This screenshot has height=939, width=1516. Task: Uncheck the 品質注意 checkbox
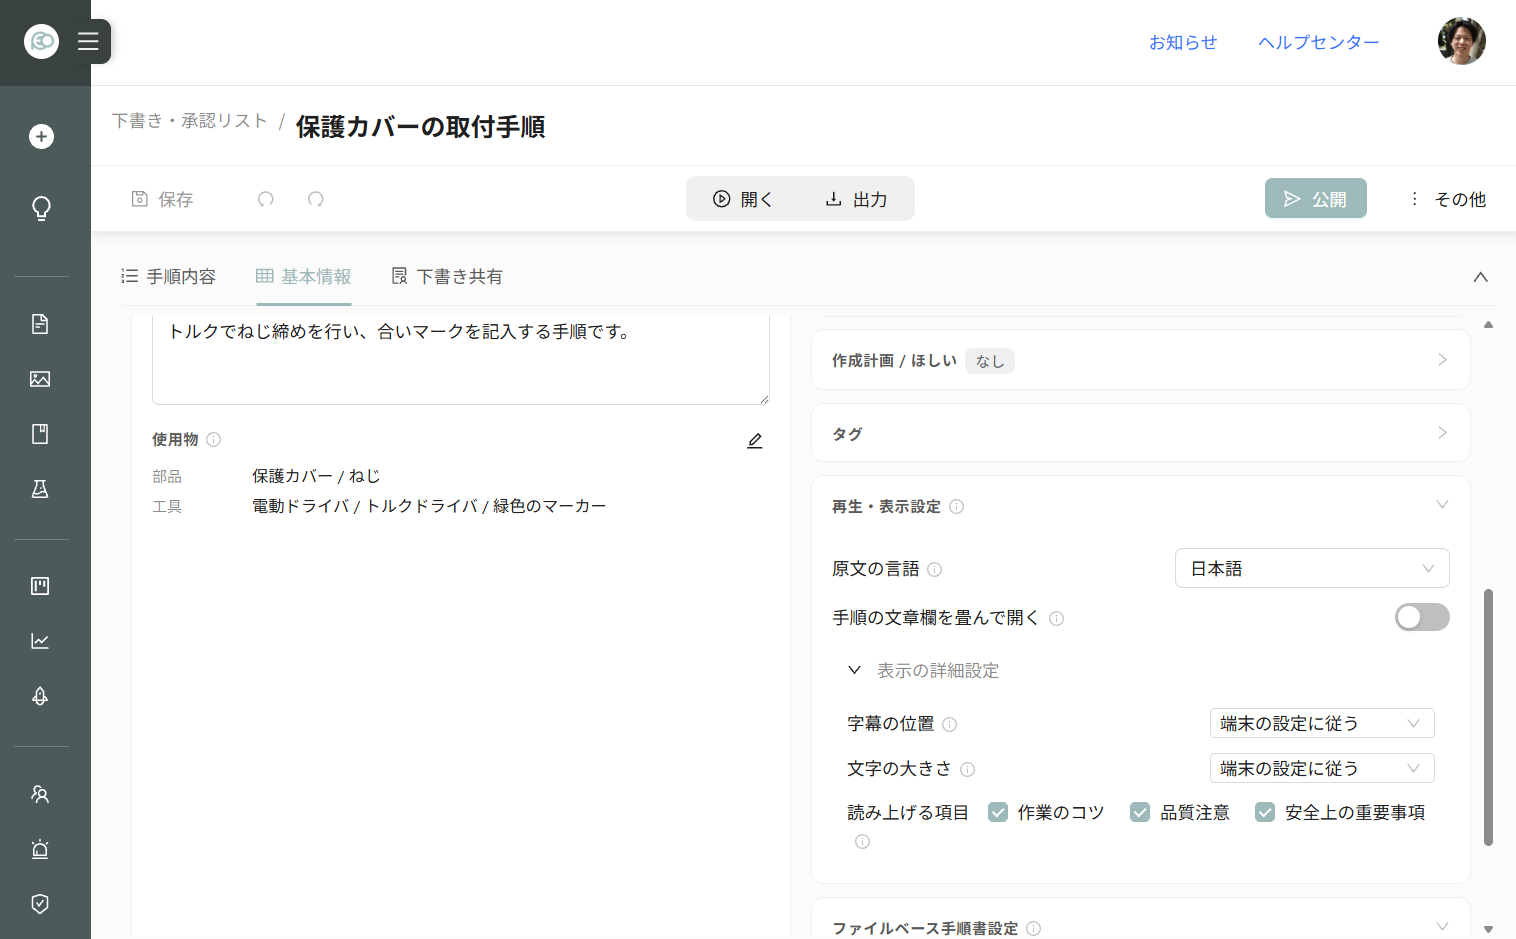point(1140,812)
